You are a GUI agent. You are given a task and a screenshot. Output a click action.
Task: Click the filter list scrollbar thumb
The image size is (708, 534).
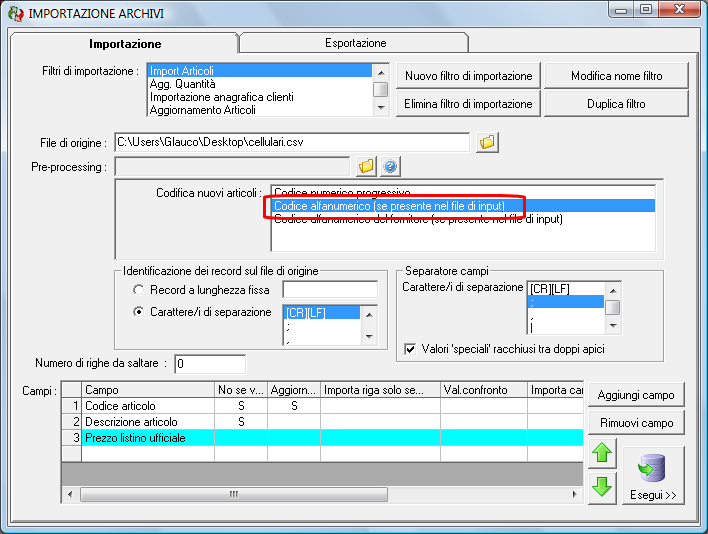coord(381,89)
